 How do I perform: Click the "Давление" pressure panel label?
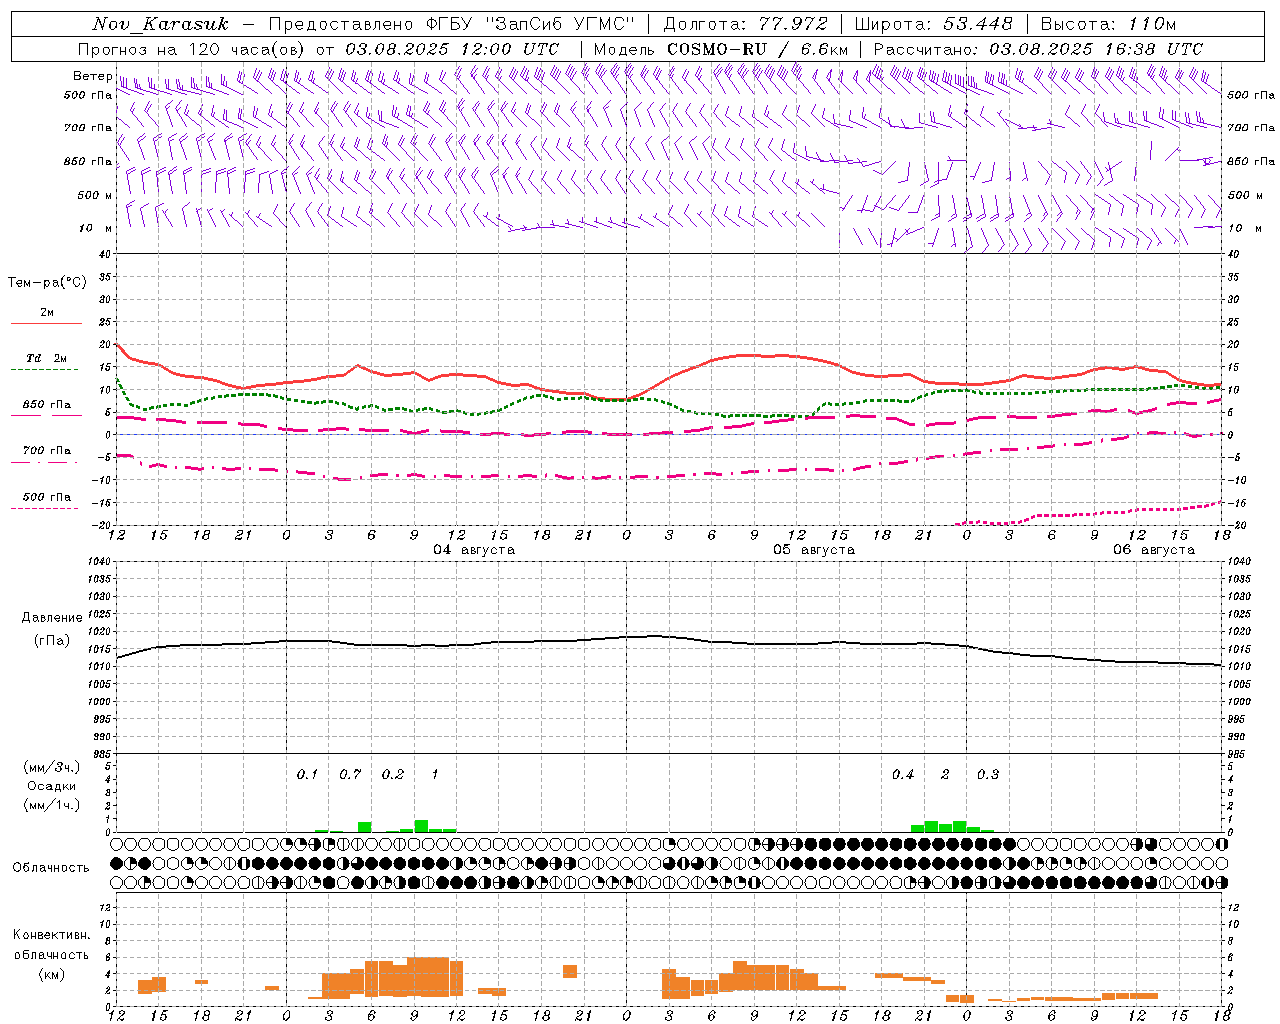coord(52,618)
